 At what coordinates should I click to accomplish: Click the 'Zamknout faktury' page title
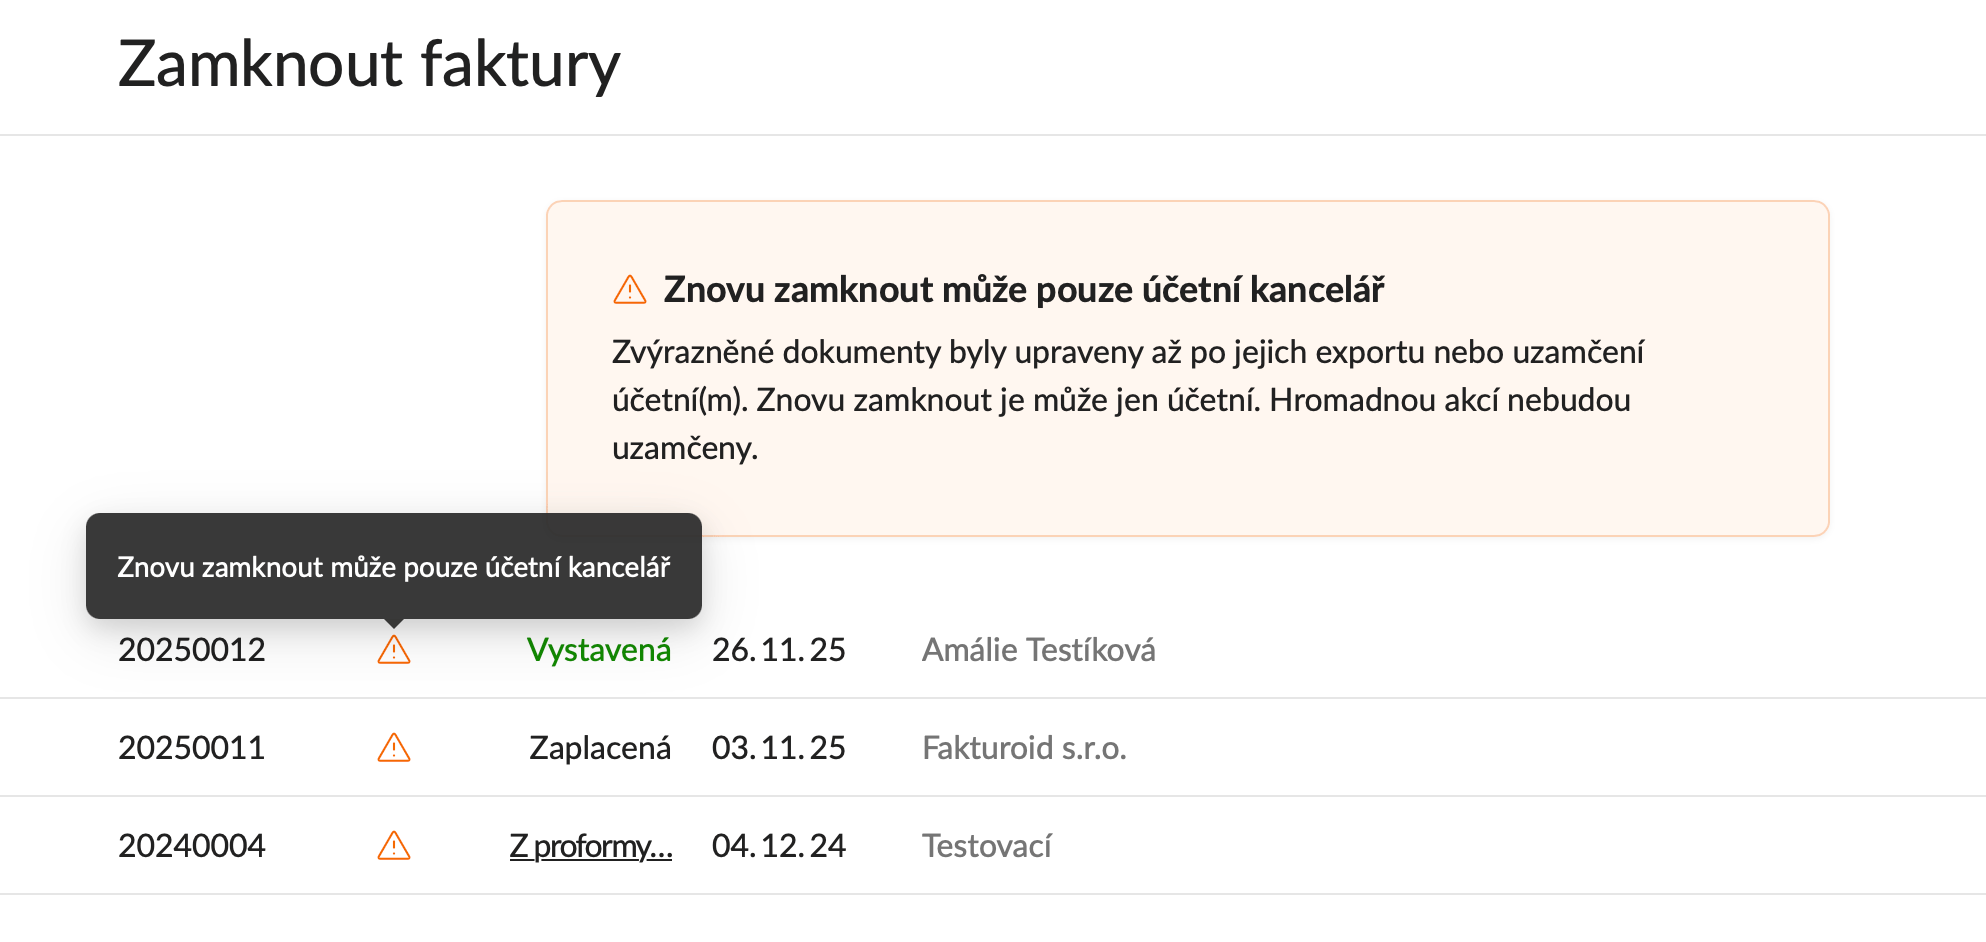click(x=369, y=65)
